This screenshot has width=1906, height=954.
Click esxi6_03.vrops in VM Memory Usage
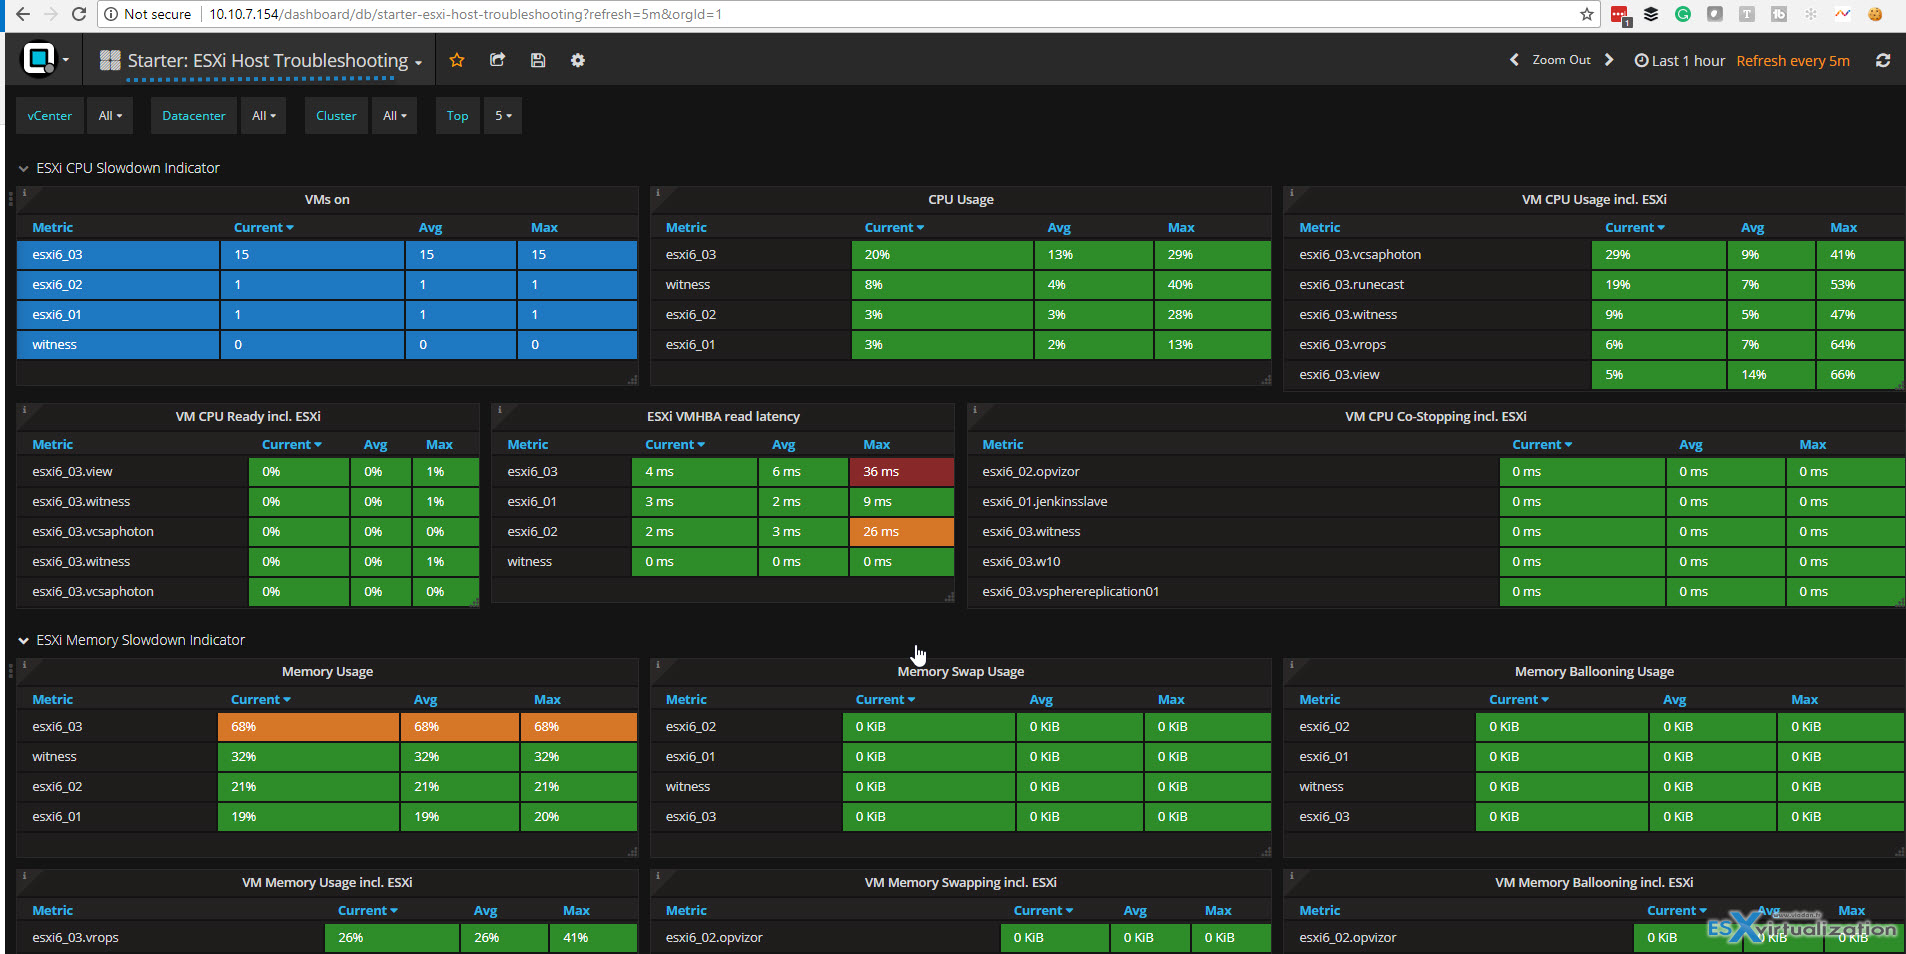click(x=75, y=938)
